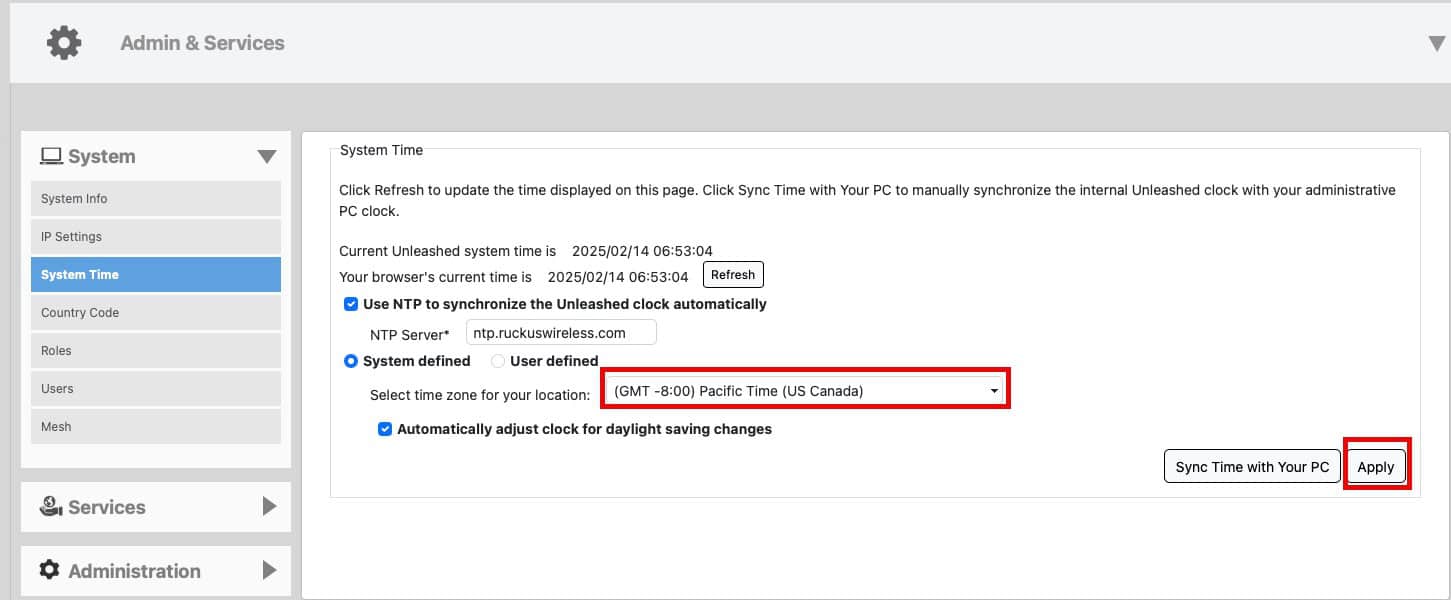
Task: Open System Info in the sidebar
Action: coord(156,198)
